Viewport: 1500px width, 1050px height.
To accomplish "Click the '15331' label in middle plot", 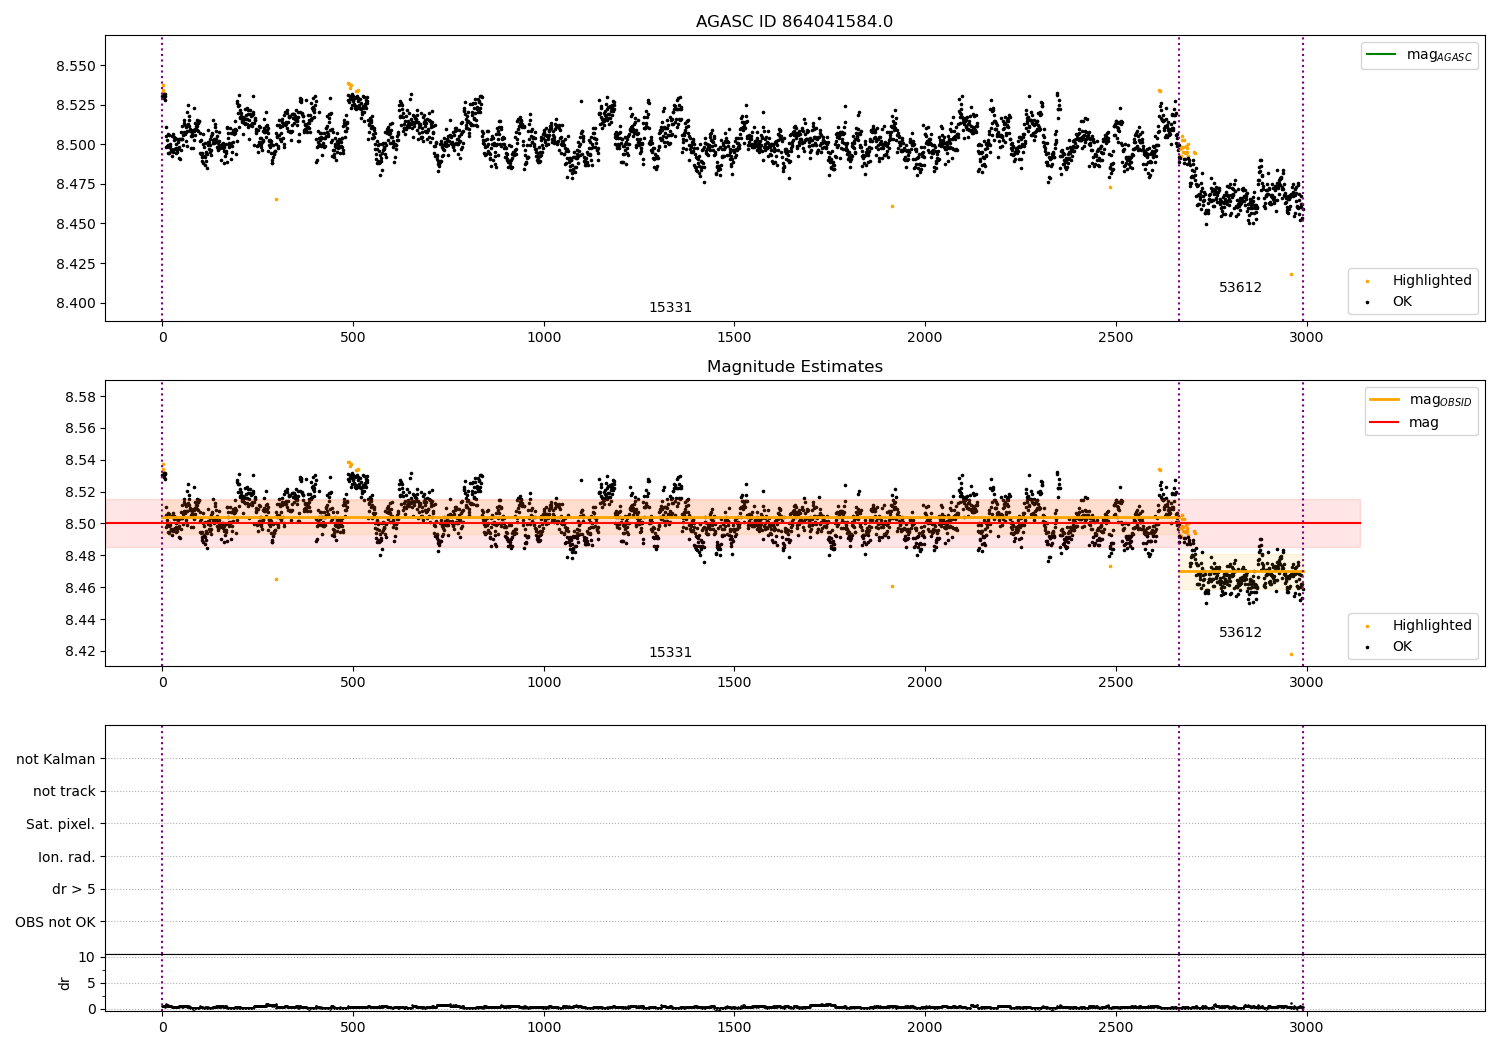I will pyautogui.click(x=670, y=653).
